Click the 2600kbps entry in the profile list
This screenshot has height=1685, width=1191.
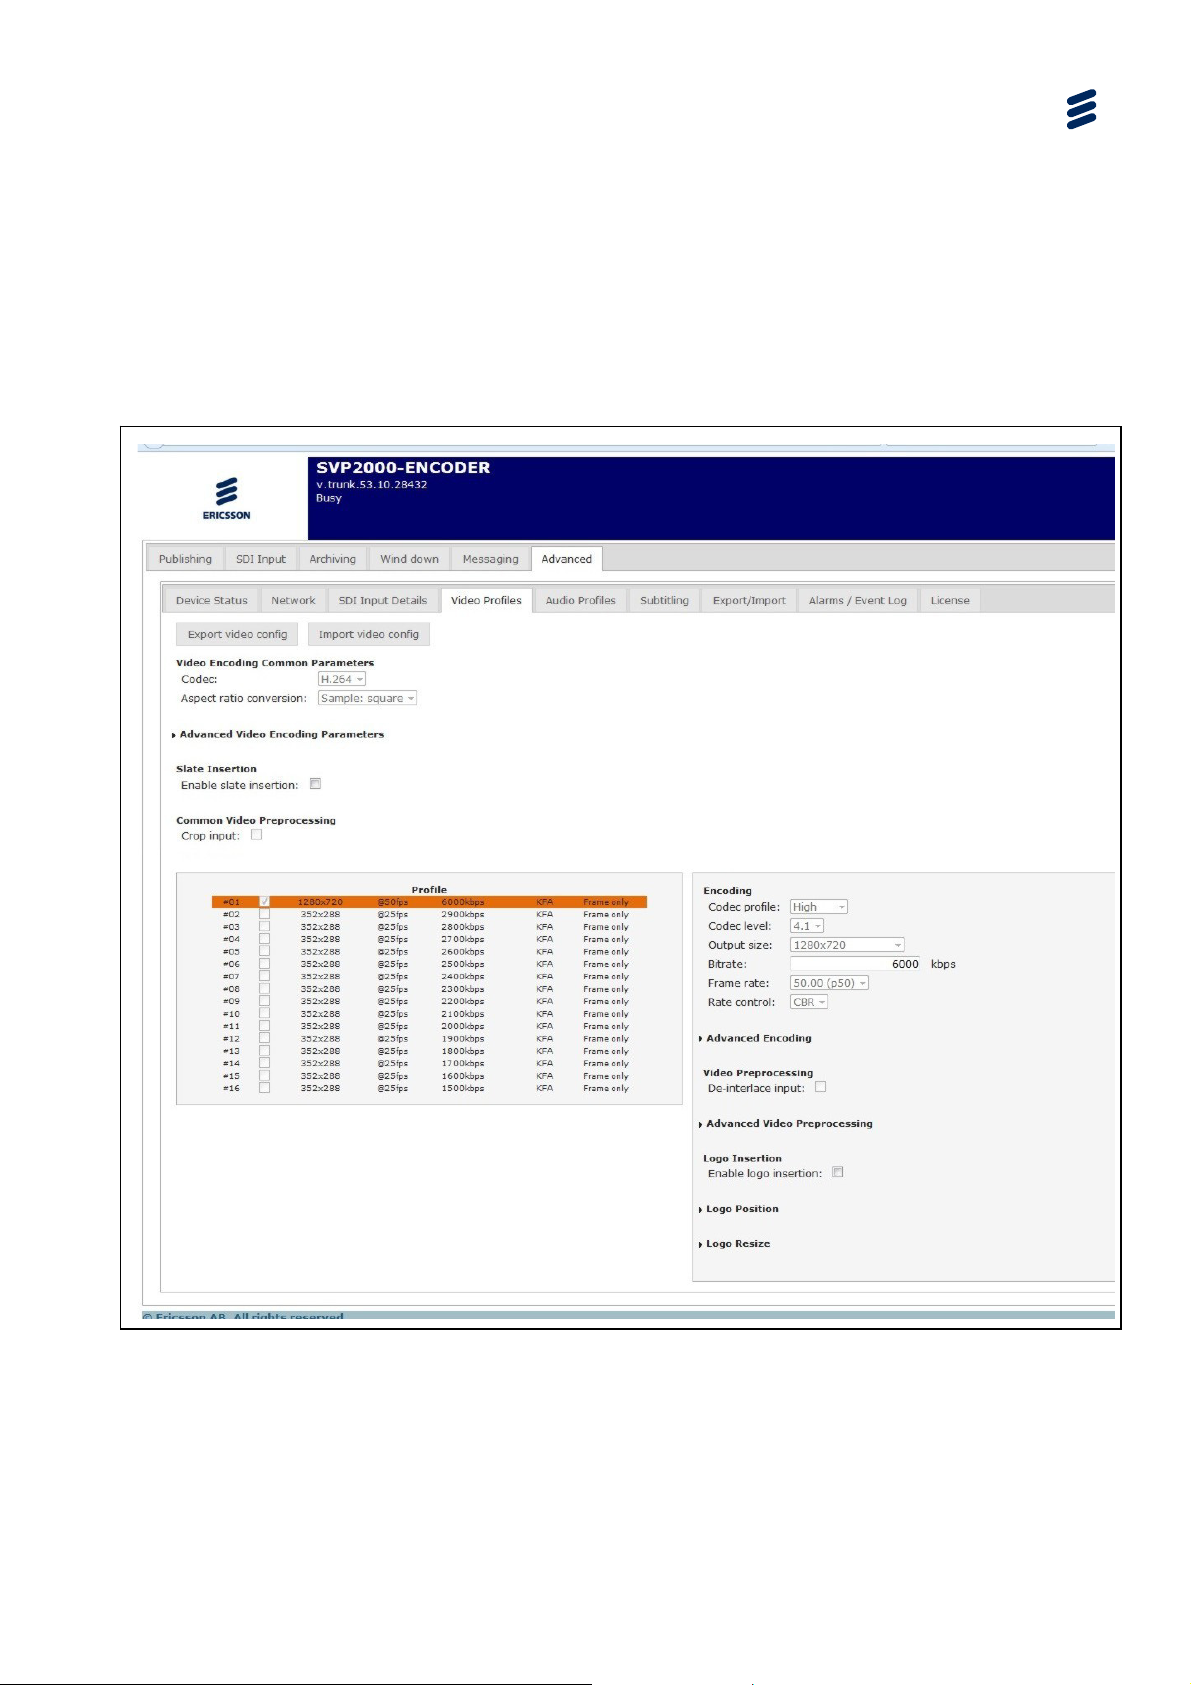click(x=463, y=951)
